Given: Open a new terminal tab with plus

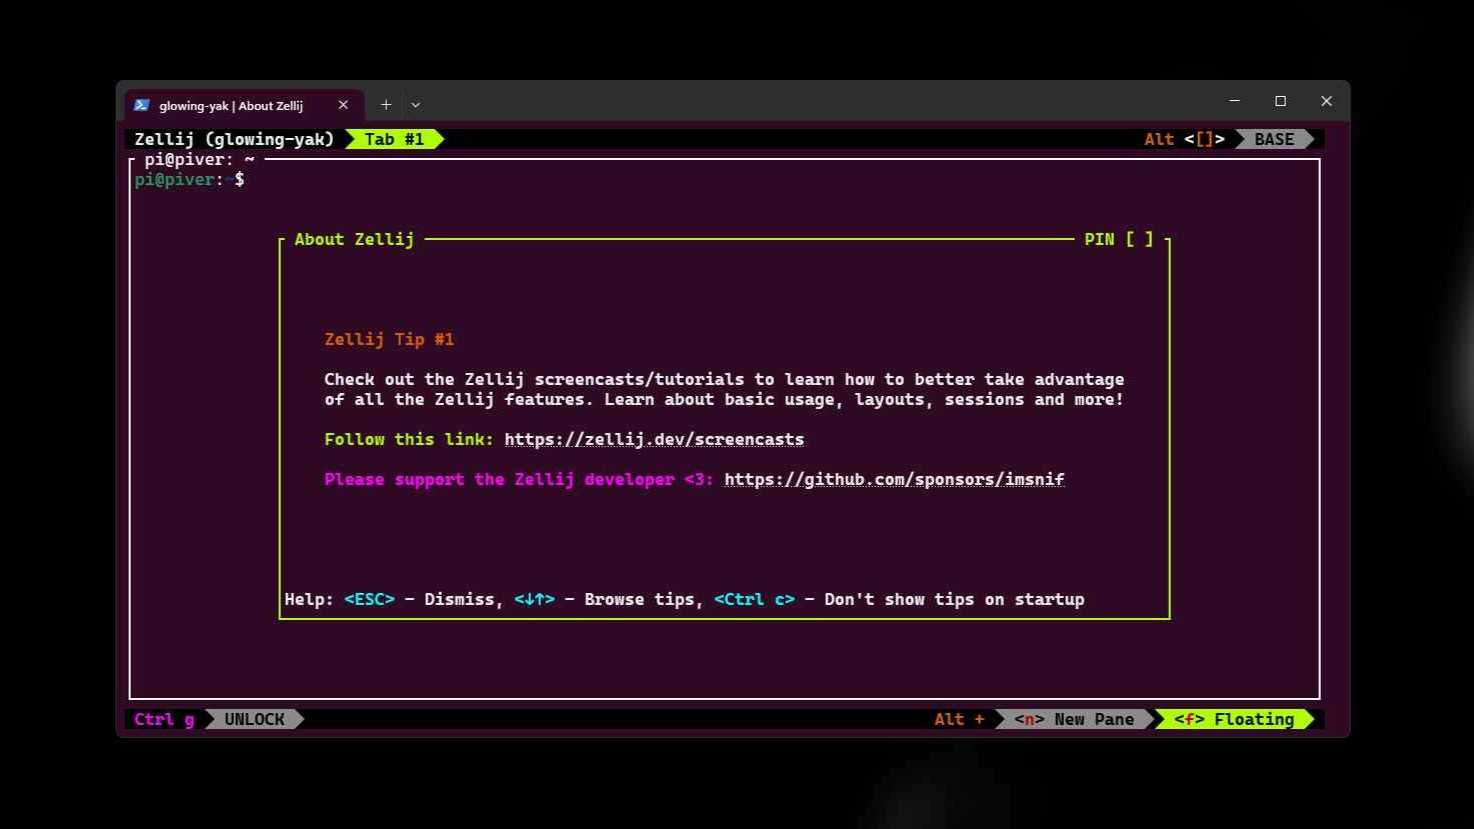Looking at the screenshot, I should (x=386, y=105).
